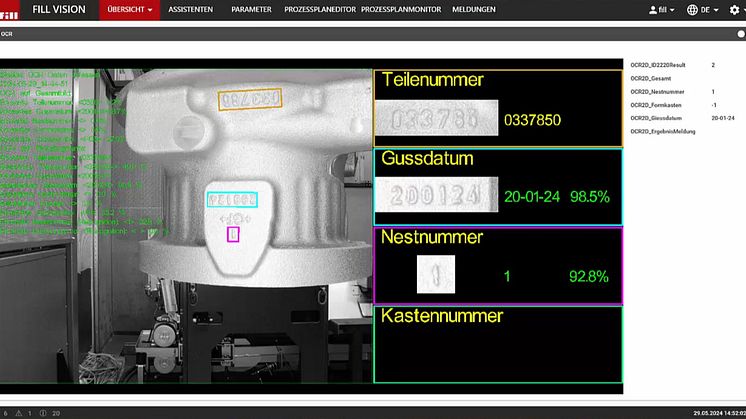Click the globe language icon
746x419 pixels.
tap(692, 9)
